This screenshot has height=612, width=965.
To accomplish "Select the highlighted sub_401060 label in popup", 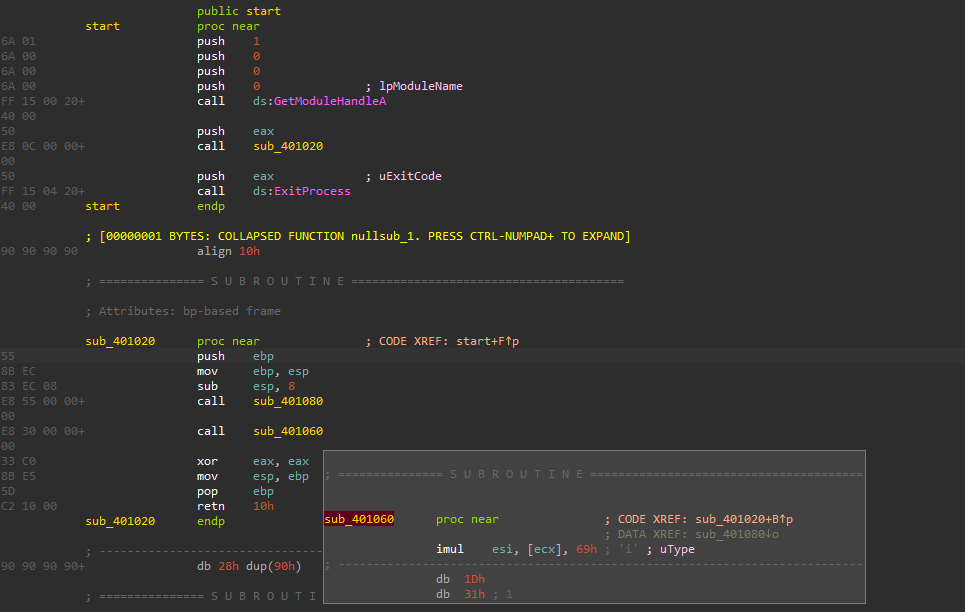I will coord(359,519).
